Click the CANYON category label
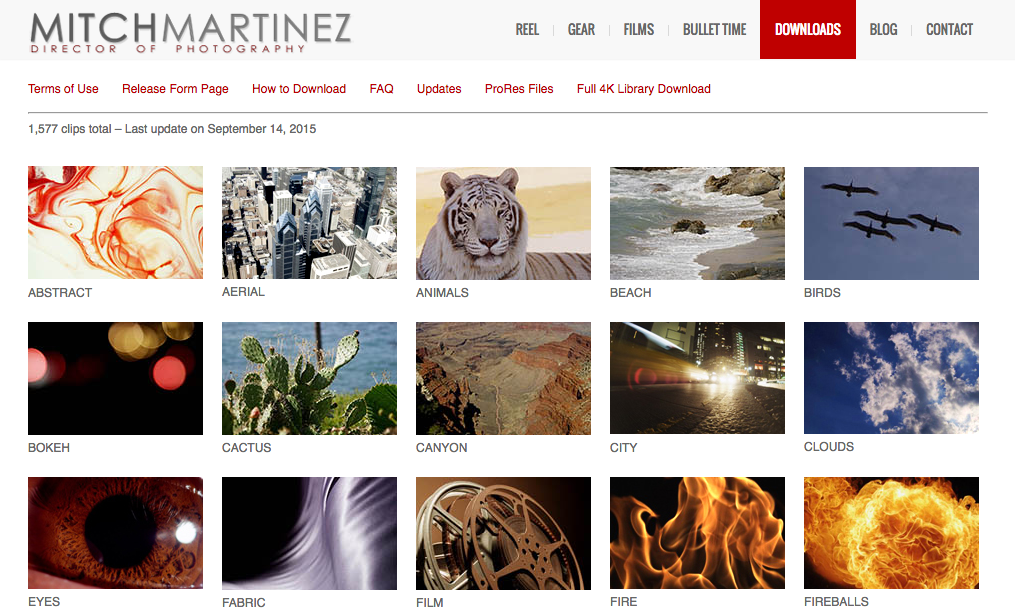 pyautogui.click(x=441, y=448)
